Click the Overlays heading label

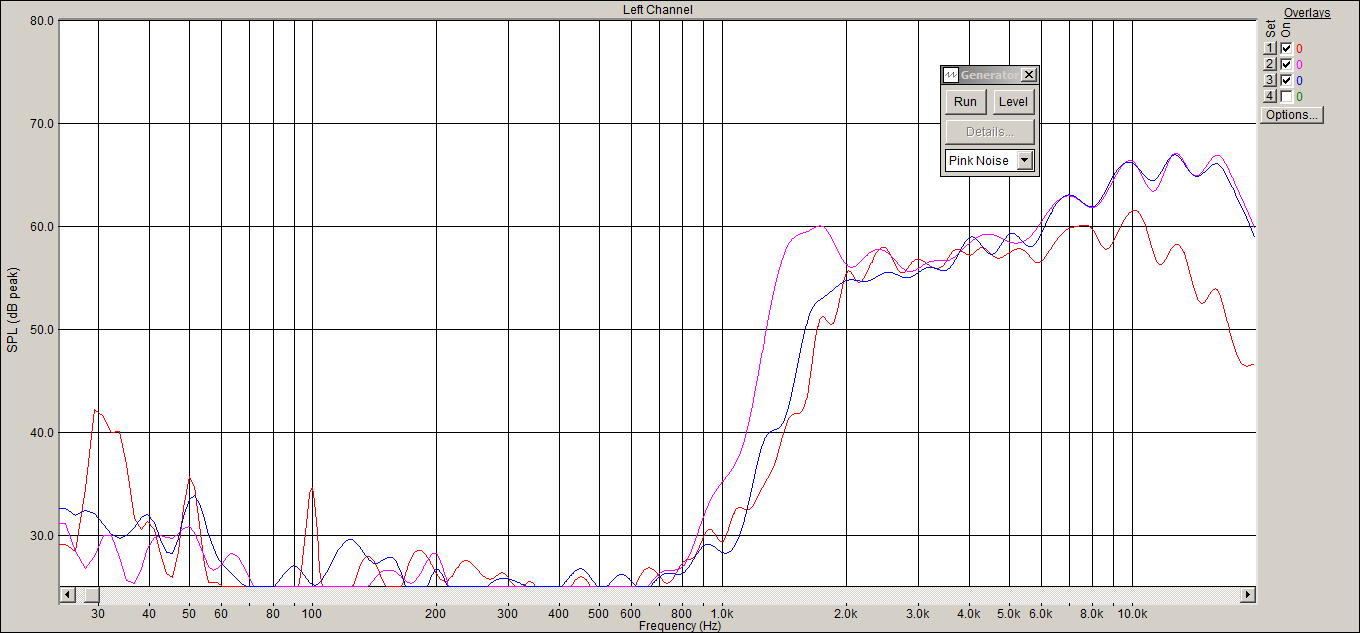pos(1307,13)
